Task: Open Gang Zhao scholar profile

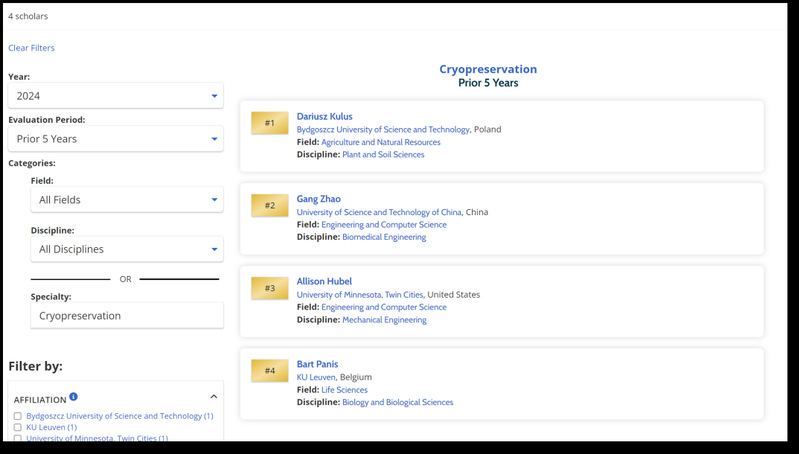Action: click(318, 199)
